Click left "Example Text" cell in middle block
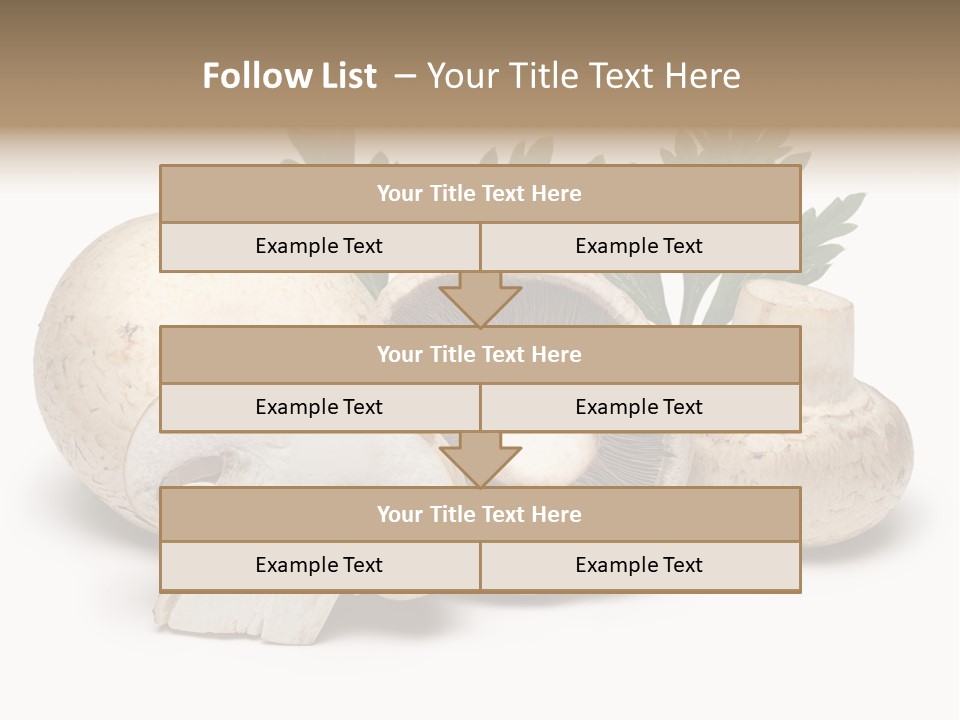 (x=320, y=407)
